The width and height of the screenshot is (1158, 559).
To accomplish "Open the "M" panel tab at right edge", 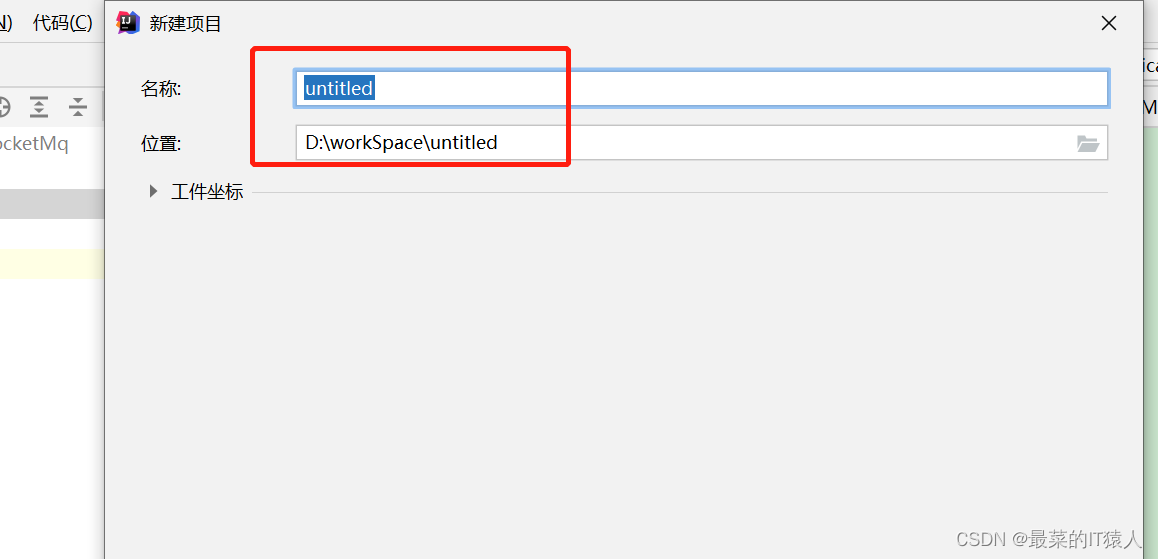I will pos(1149,107).
